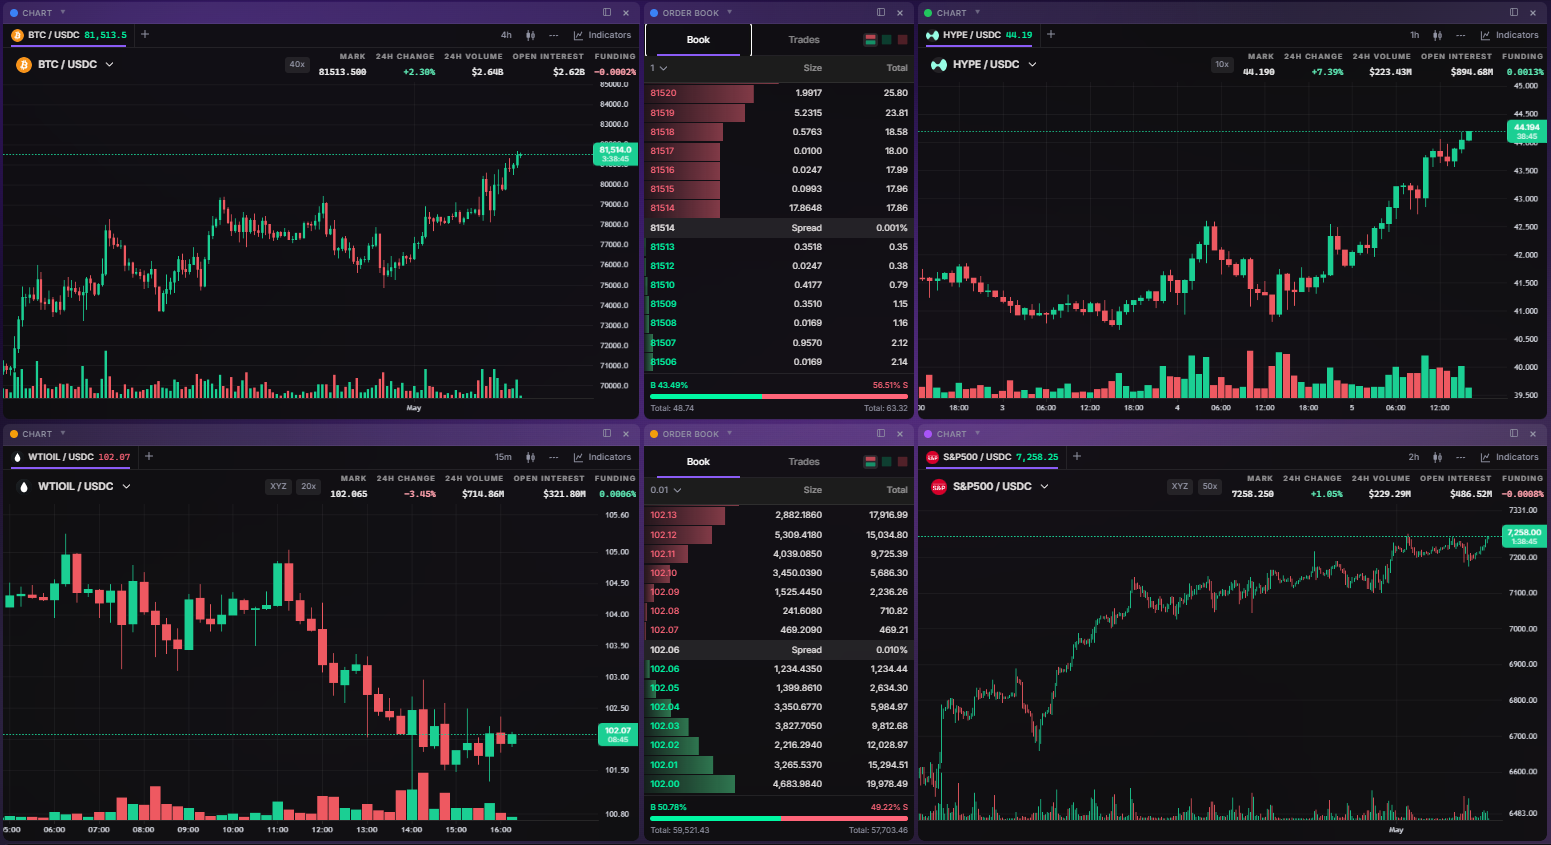
Task: Click the purple dot in S&P500 chart header
Action: (x=928, y=434)
